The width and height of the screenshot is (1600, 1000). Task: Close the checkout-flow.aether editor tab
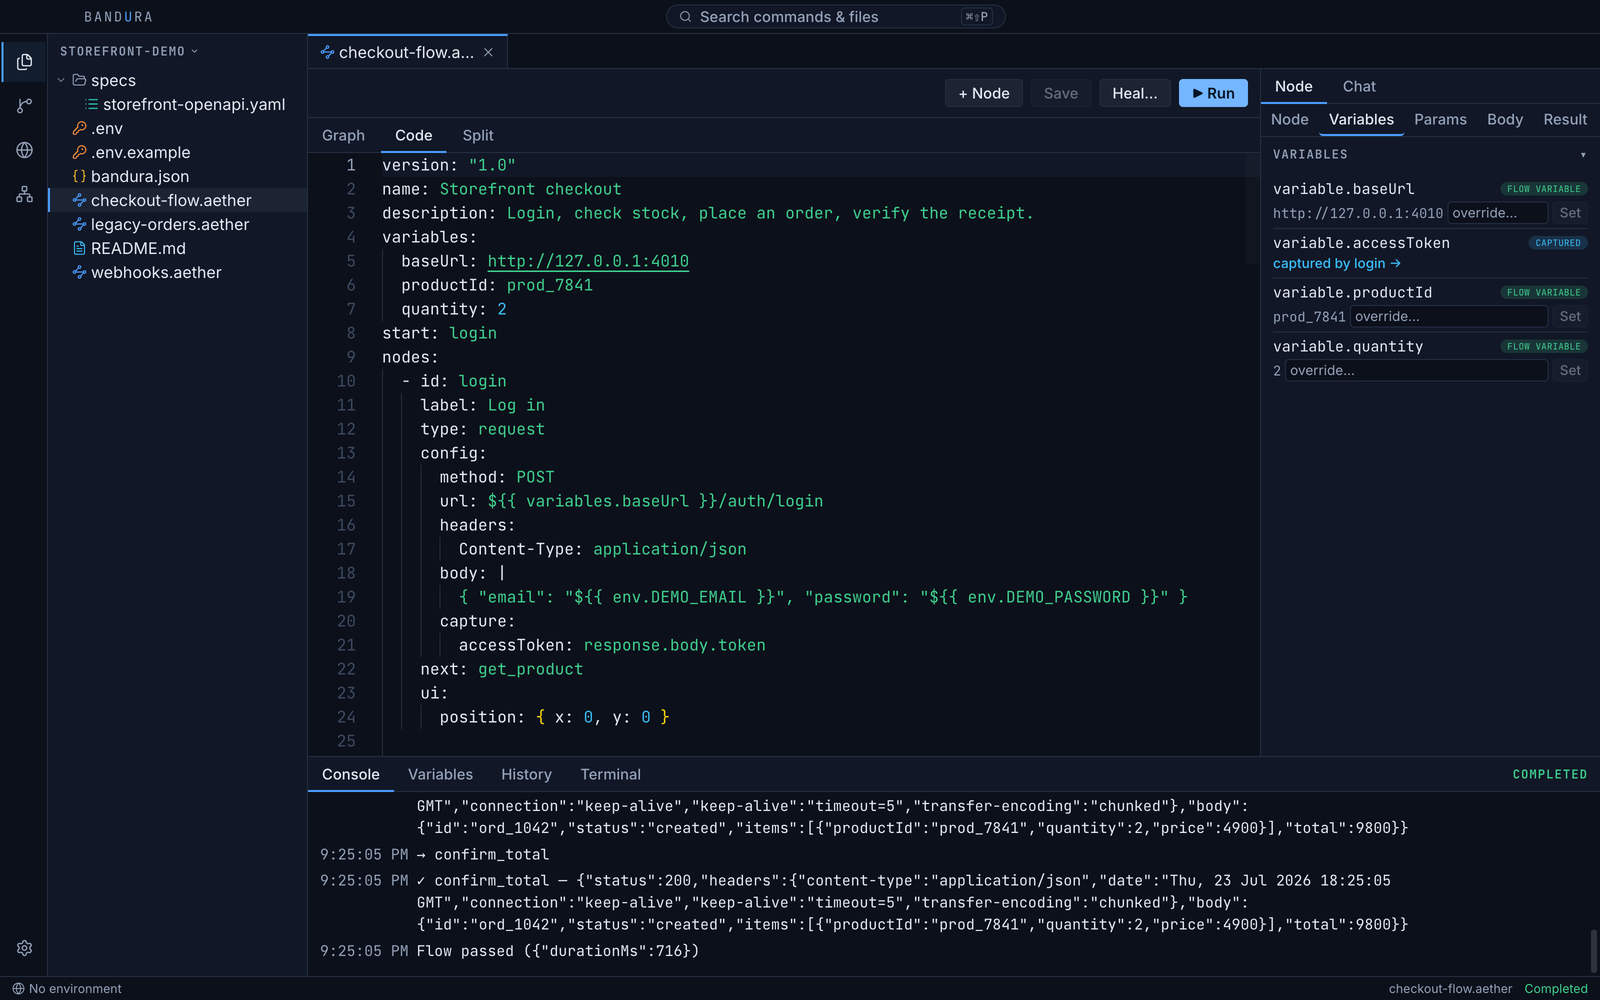pos(488,52)
